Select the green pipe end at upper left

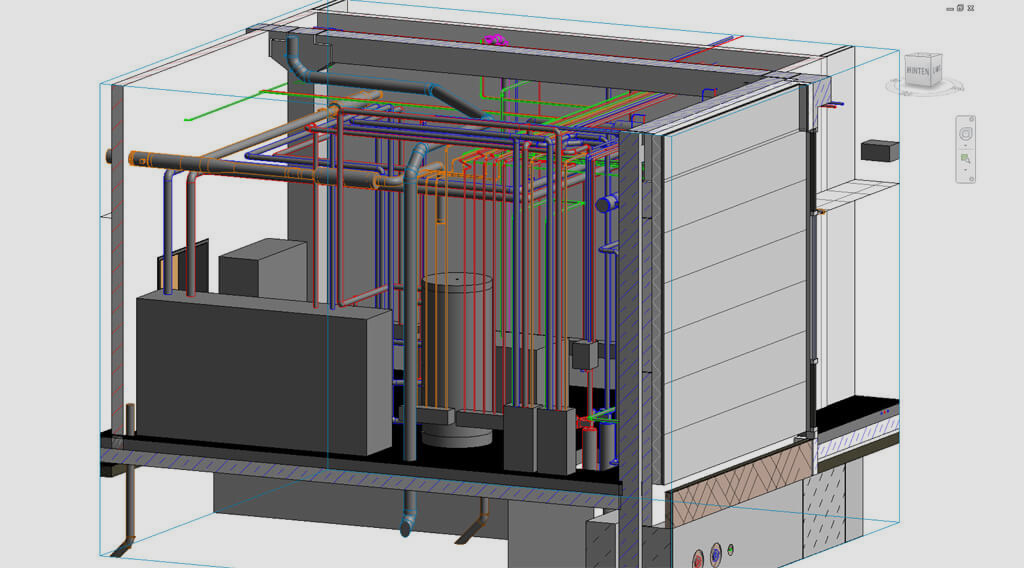point(188,118)
